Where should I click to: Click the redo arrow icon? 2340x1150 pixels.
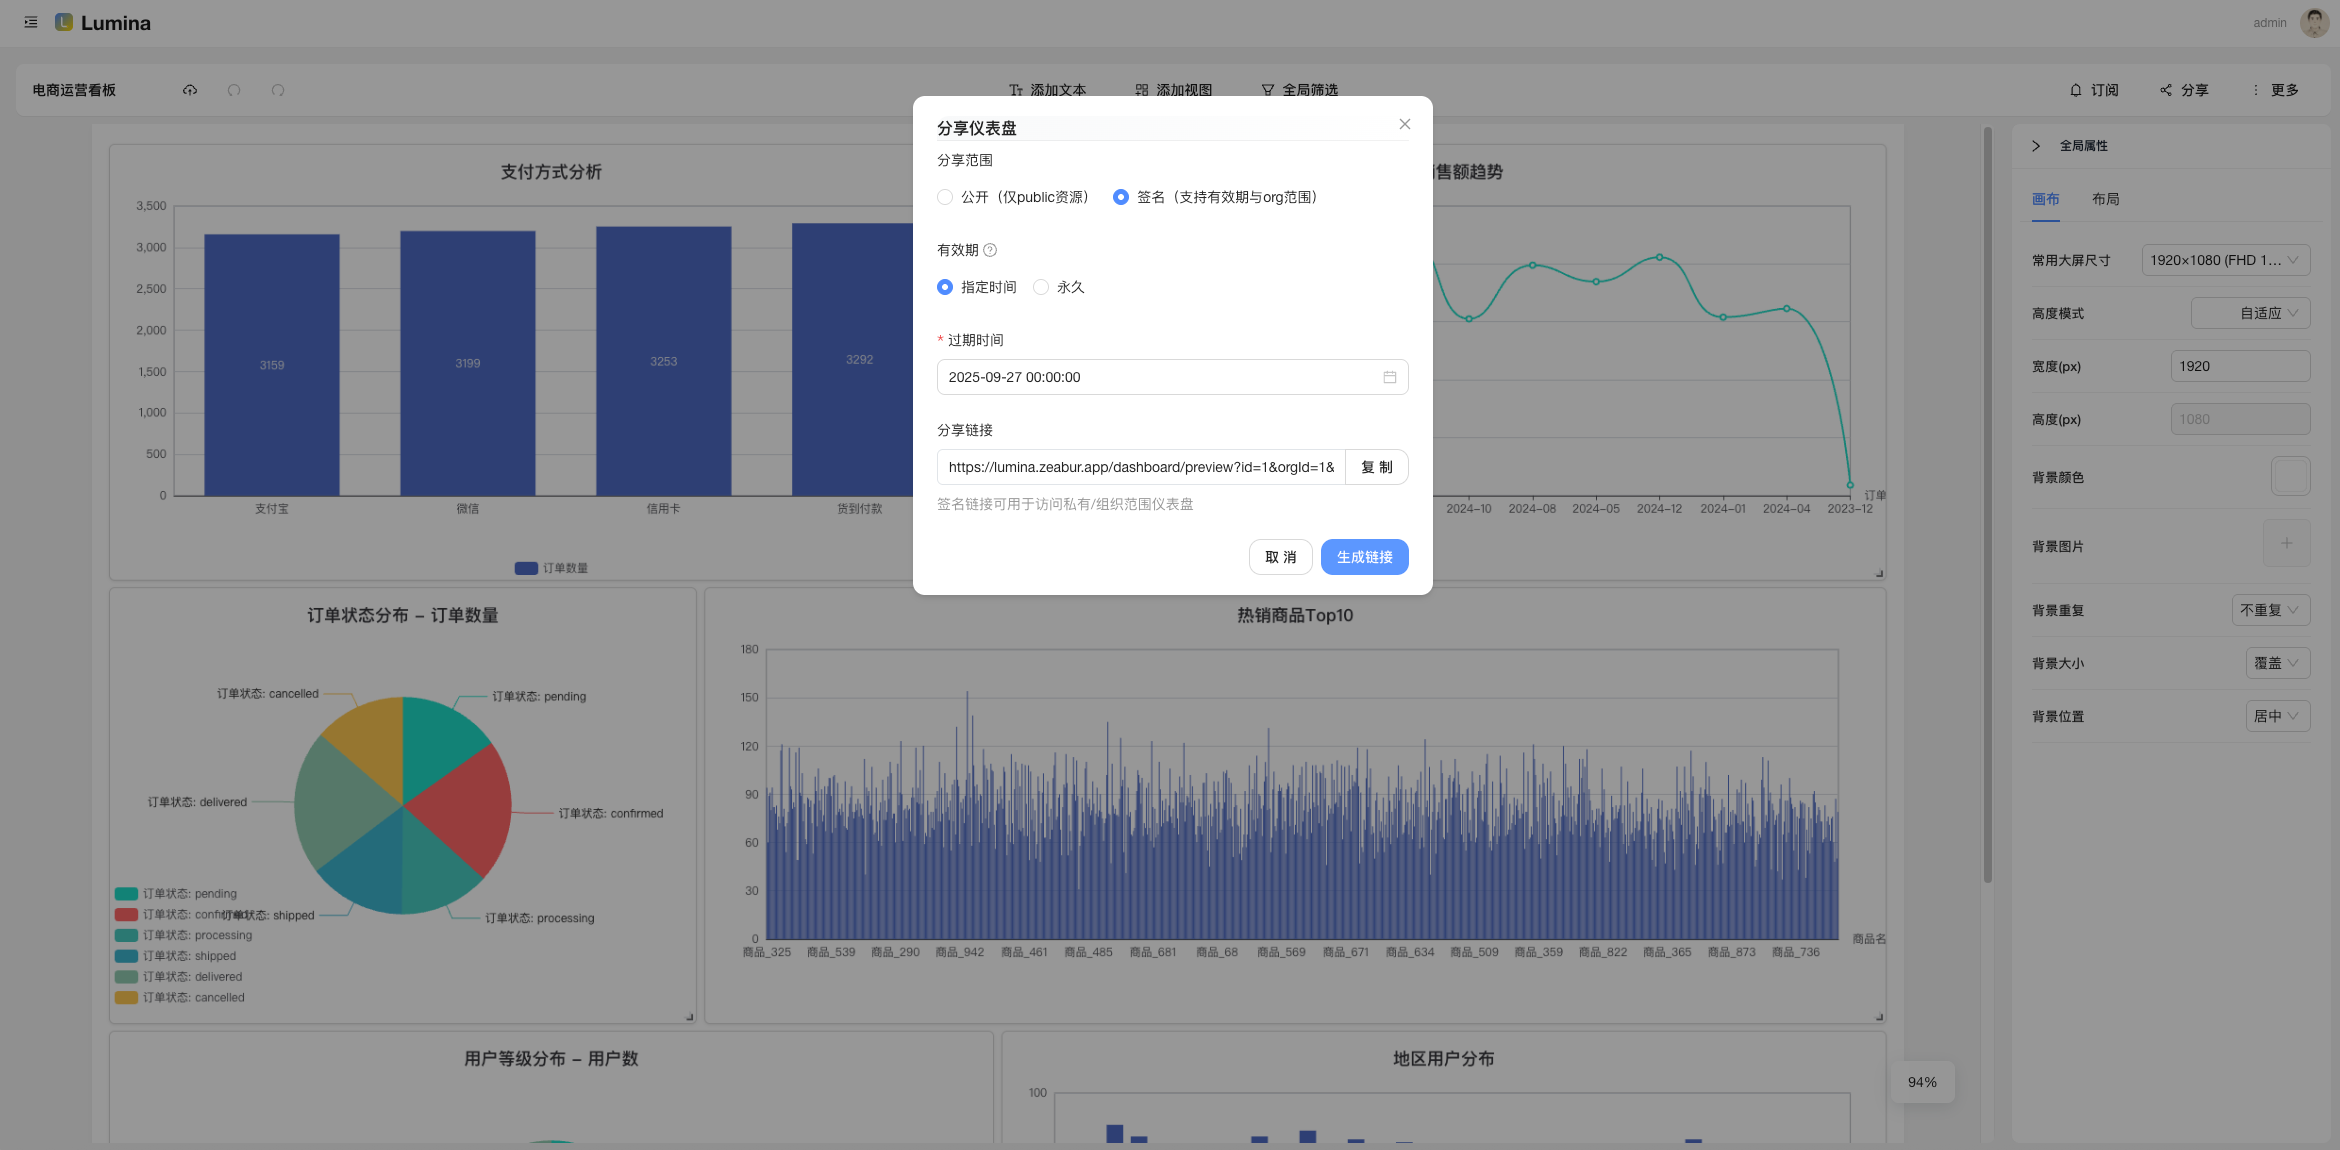pos(278,90)
